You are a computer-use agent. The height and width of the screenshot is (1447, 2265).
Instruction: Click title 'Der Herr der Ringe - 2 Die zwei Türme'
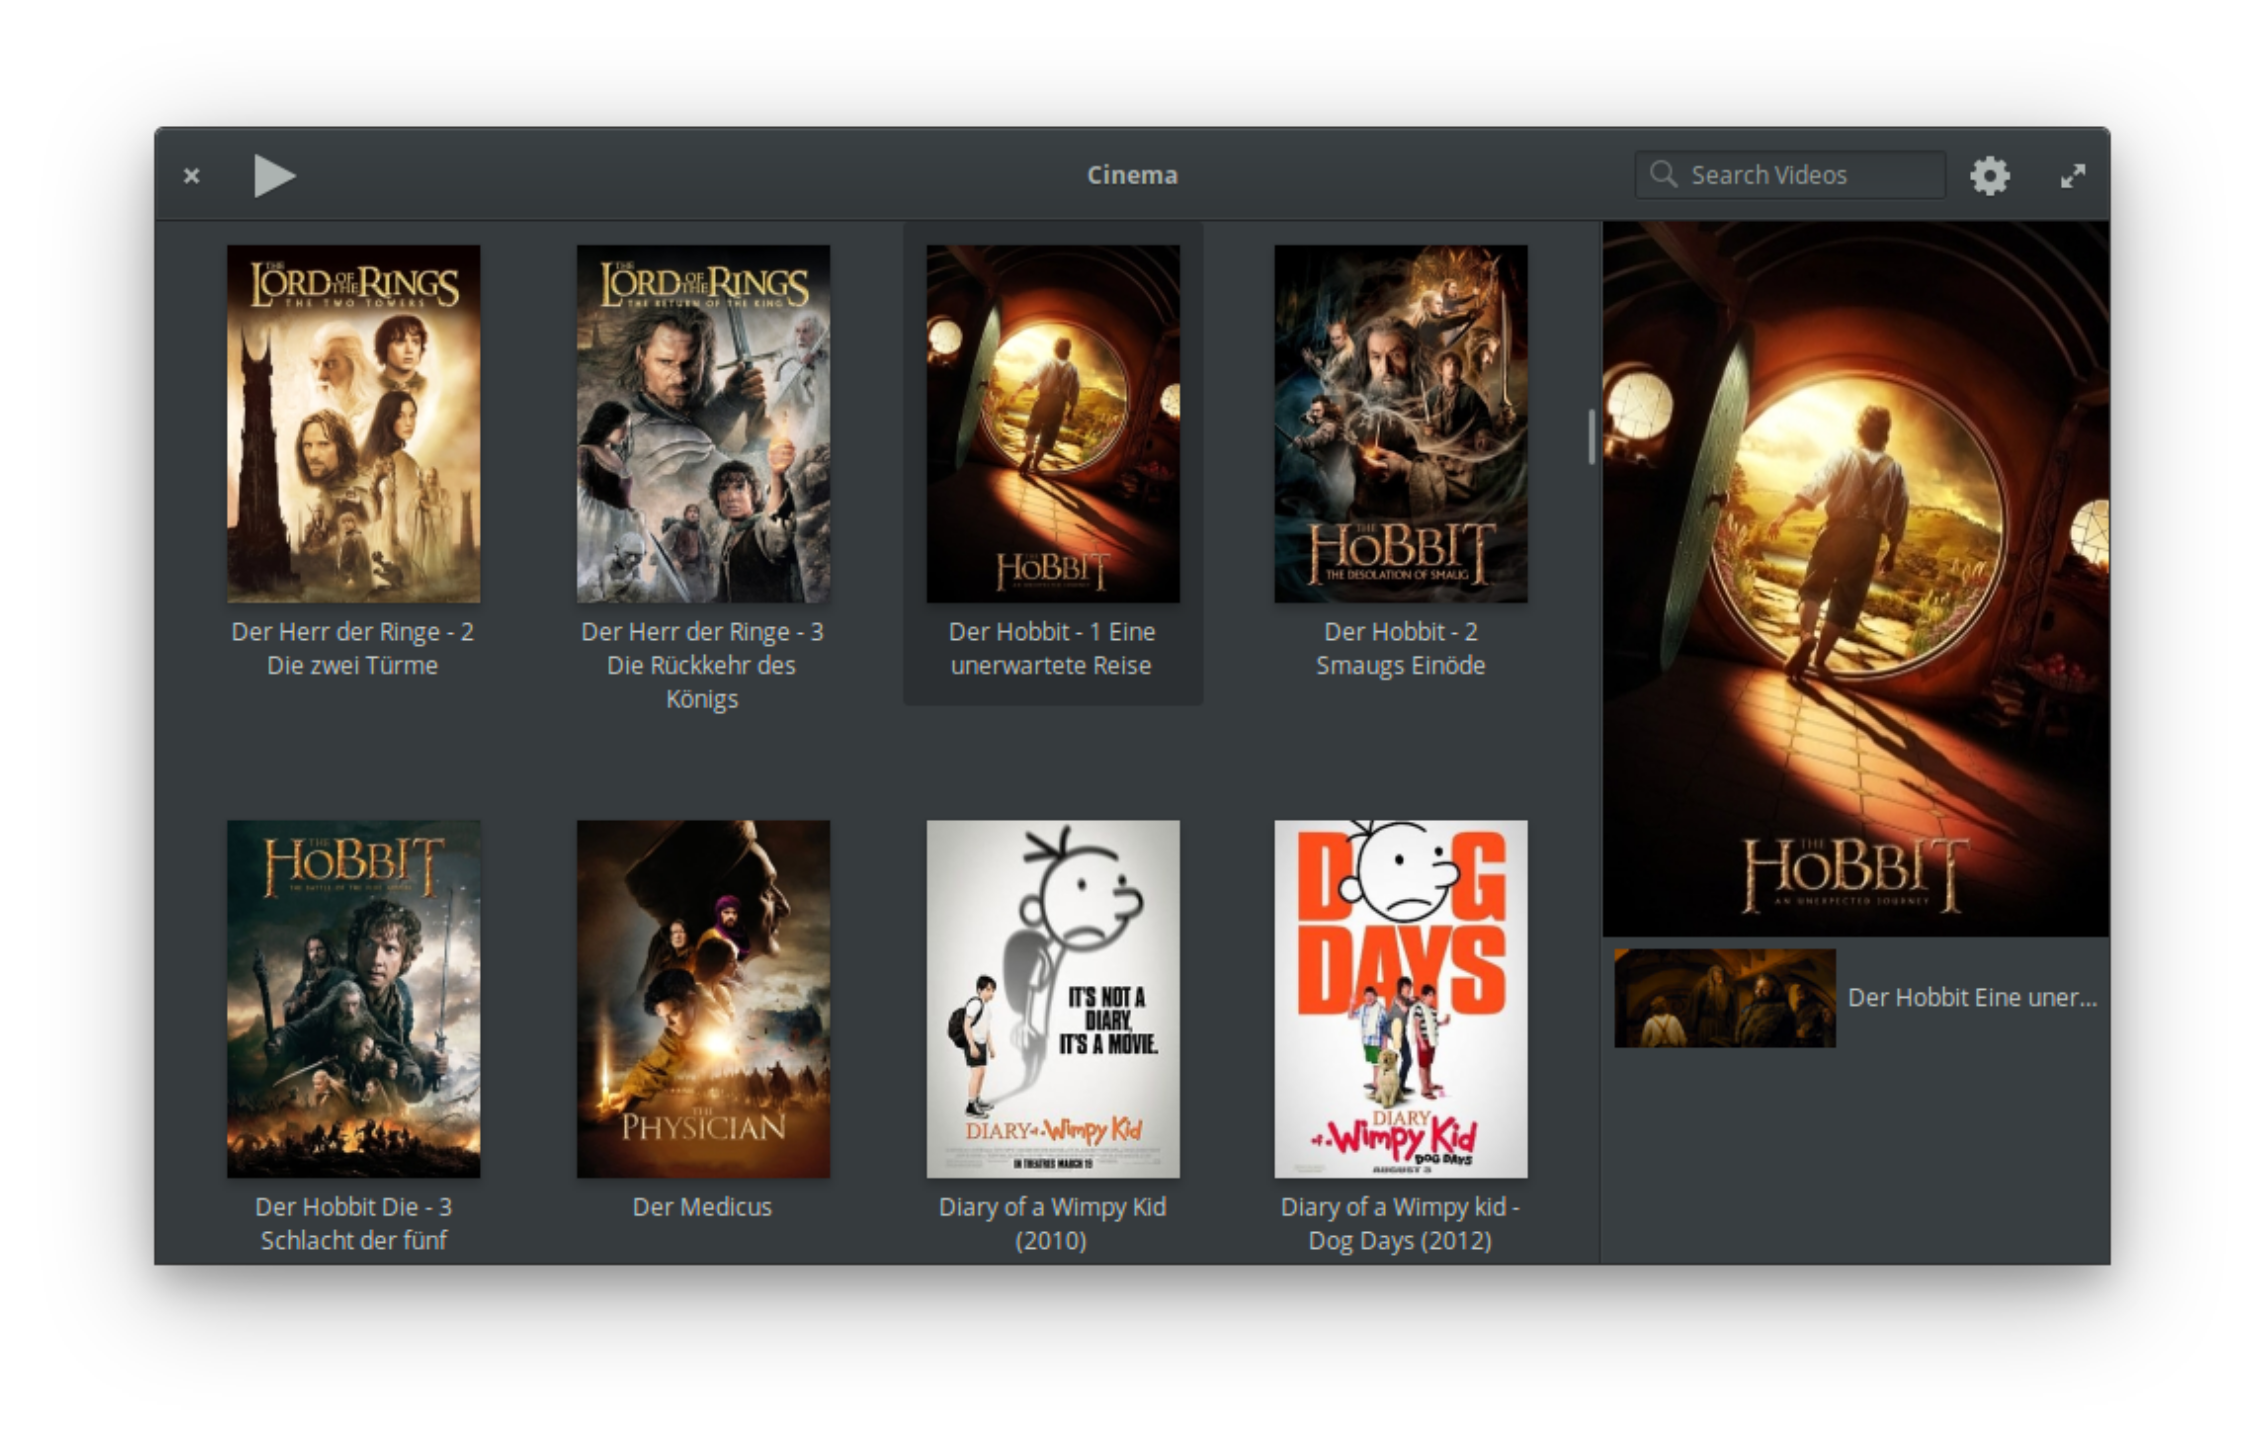pyautogui.click(x=353, y=648)
